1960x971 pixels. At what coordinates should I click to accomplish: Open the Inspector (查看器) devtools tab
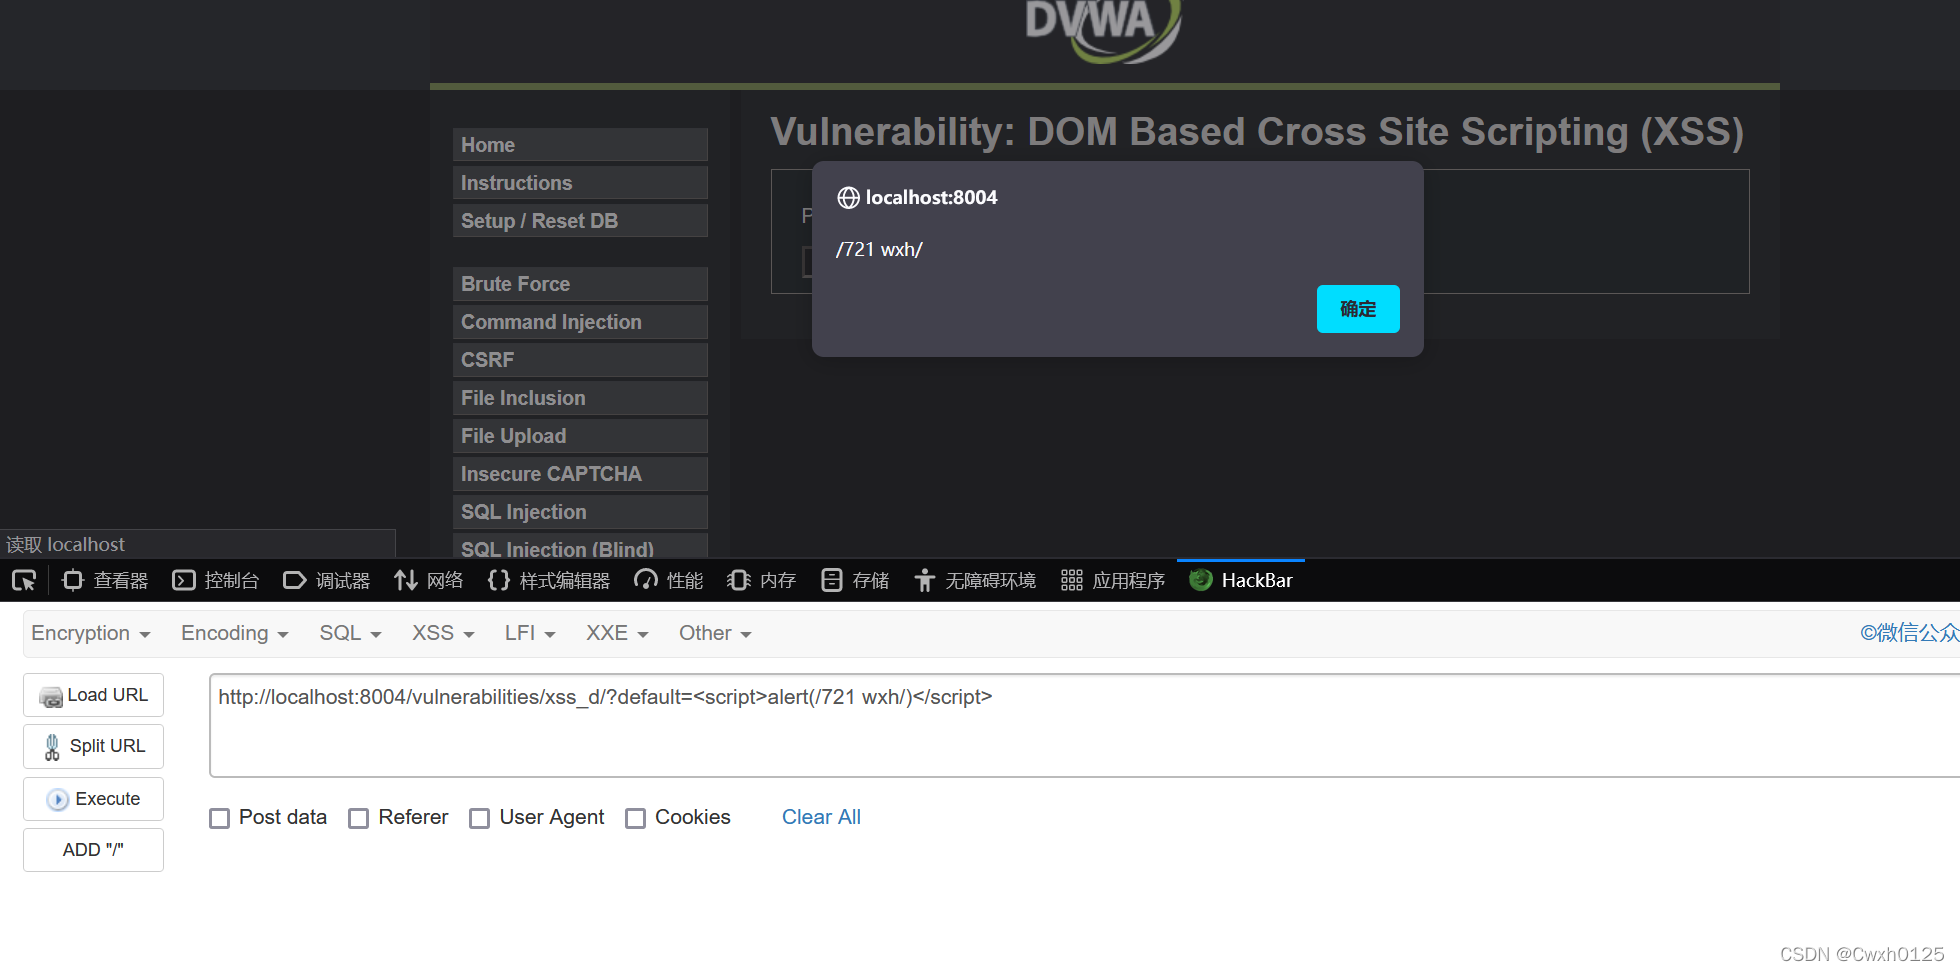pyautogui.click(x=105, y=580)
